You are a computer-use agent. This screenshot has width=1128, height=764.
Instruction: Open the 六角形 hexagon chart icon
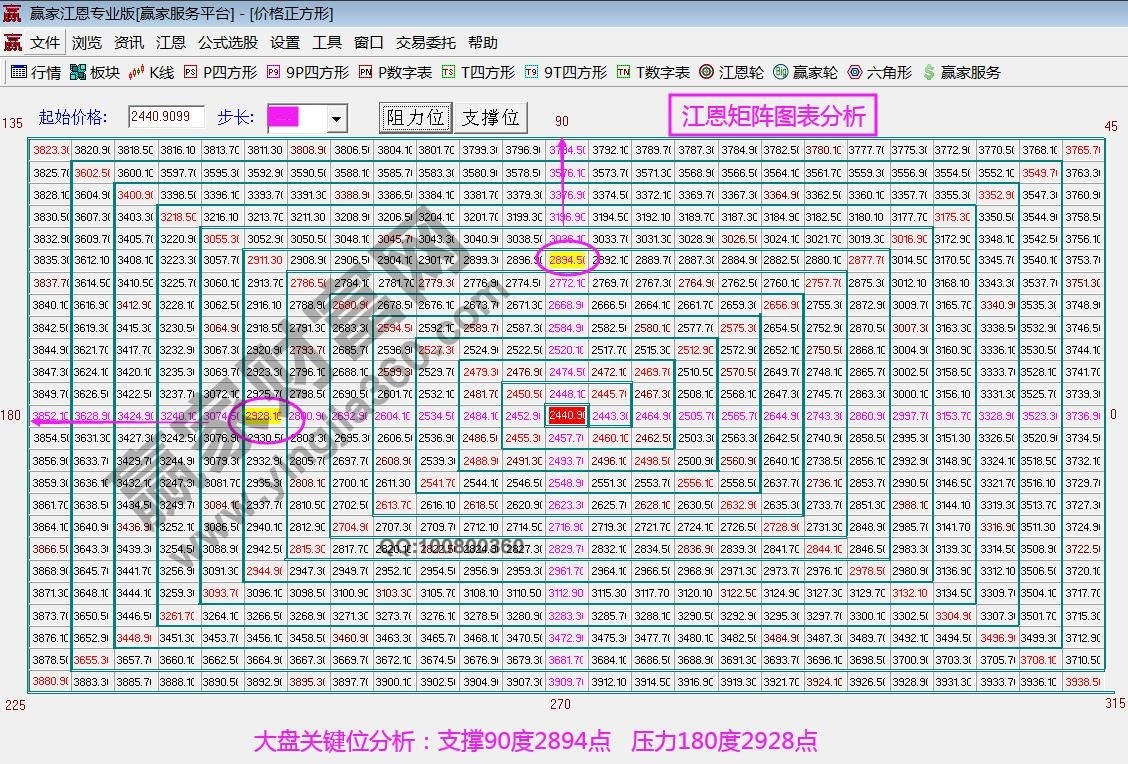click(x=879, y=72)
